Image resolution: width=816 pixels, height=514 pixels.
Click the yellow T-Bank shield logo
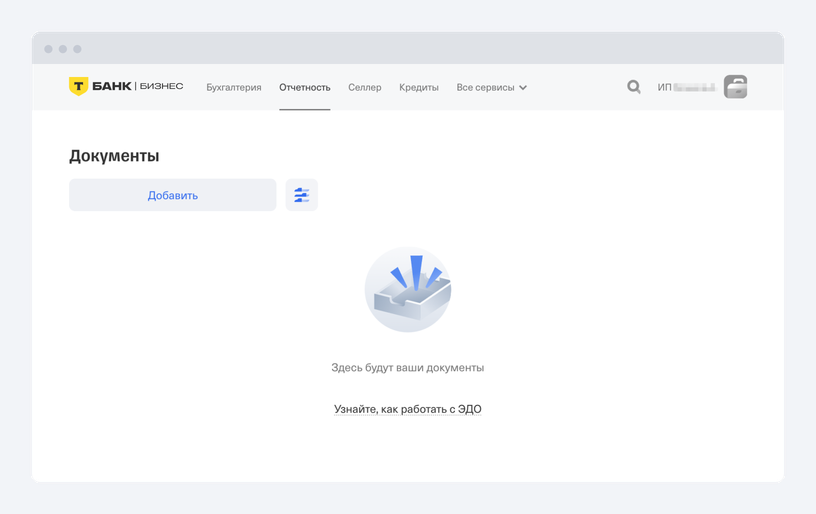[78, 87]
